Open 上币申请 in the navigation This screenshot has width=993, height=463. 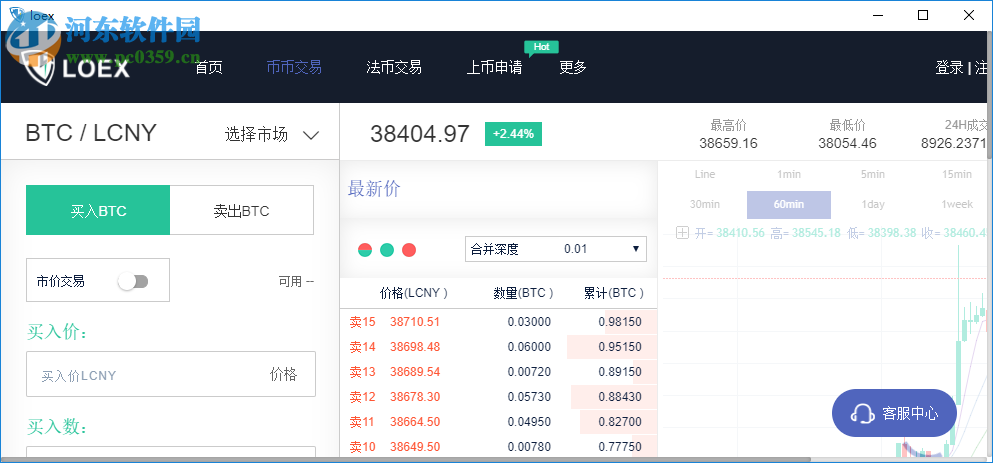point(494,67)
